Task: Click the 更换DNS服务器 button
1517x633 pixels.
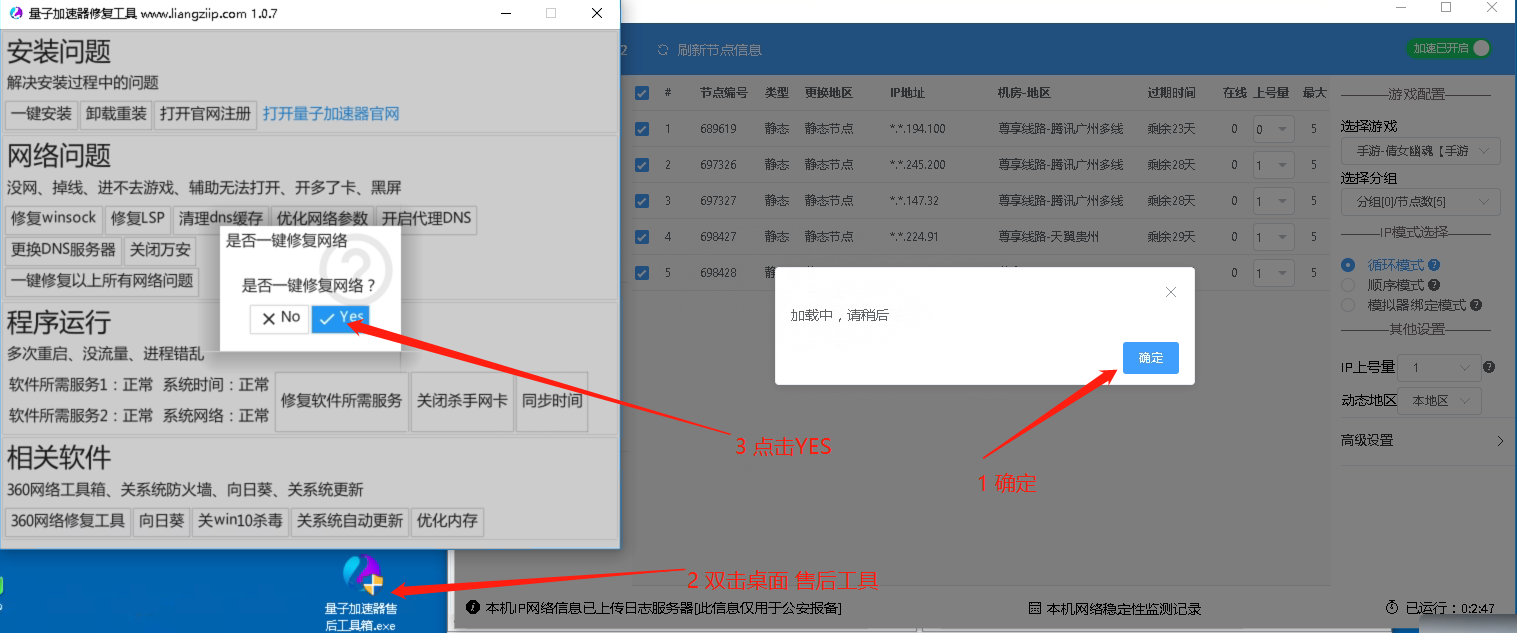Action: coord(63,249)
